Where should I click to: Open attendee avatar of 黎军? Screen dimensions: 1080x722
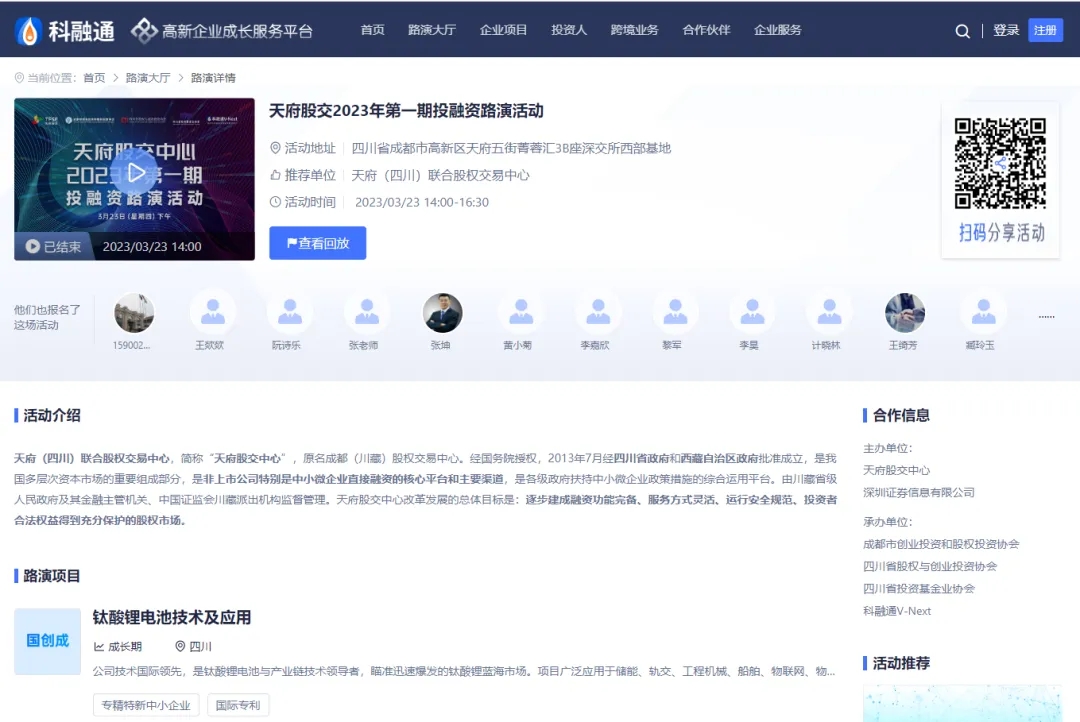click(675, 313)
